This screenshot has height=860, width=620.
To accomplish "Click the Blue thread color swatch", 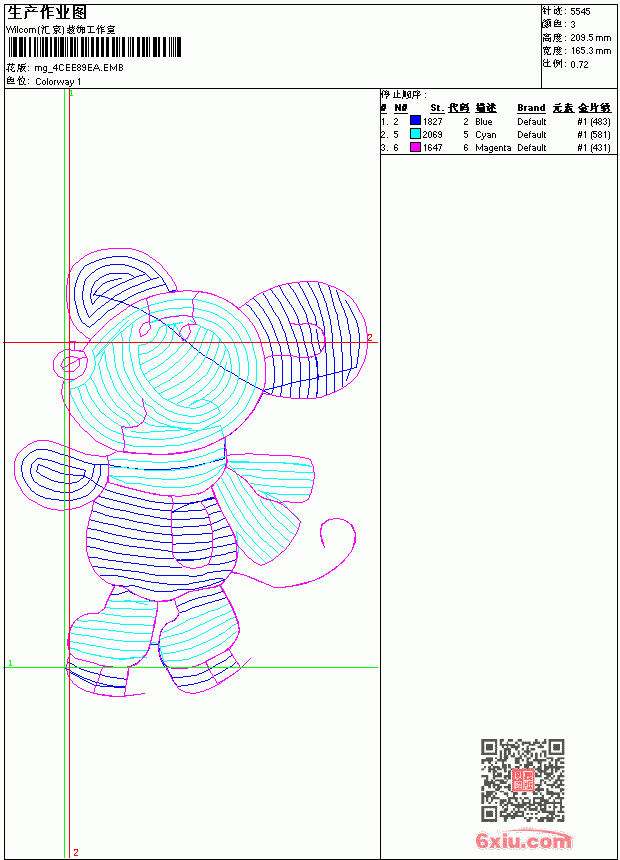I will [x=415, y=121].
